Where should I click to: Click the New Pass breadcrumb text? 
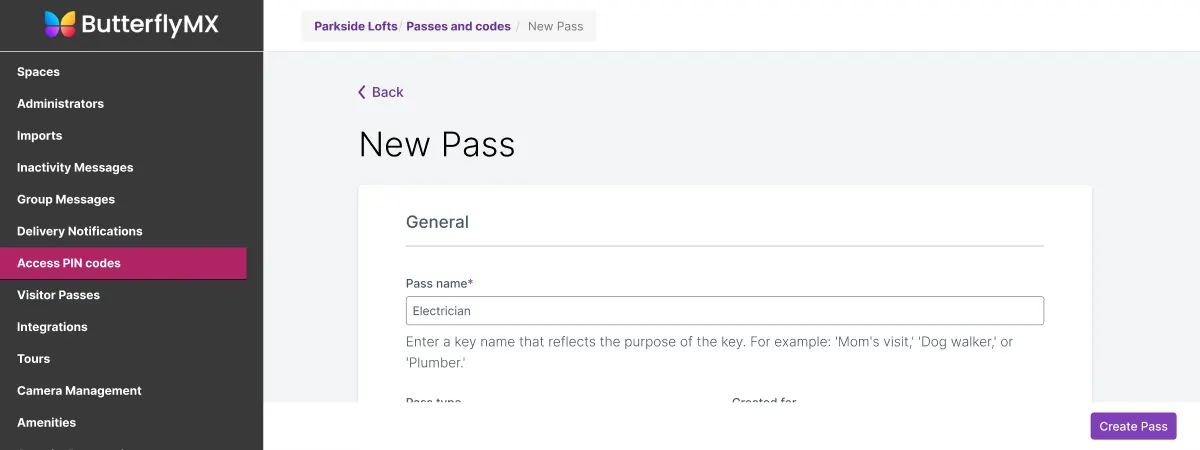[555, 26]
